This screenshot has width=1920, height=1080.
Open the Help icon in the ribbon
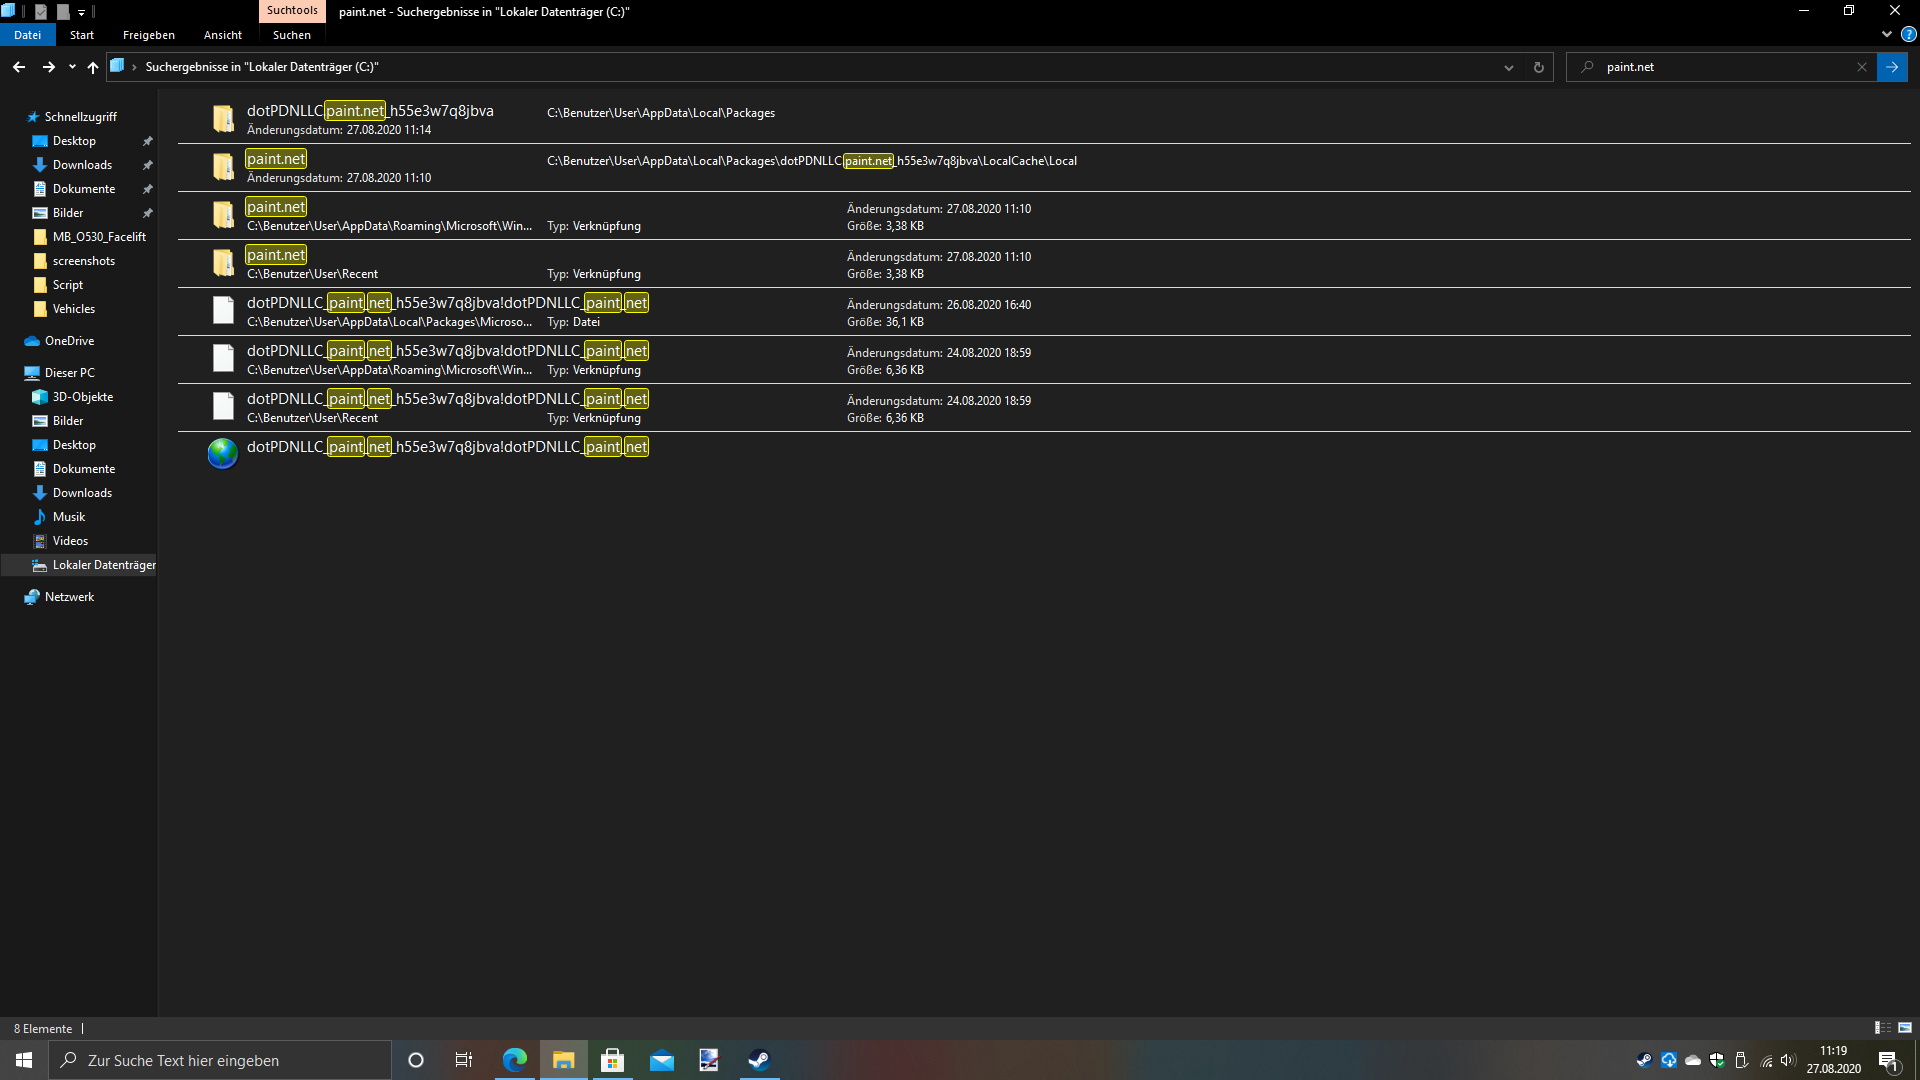[x=1908, y=34]
